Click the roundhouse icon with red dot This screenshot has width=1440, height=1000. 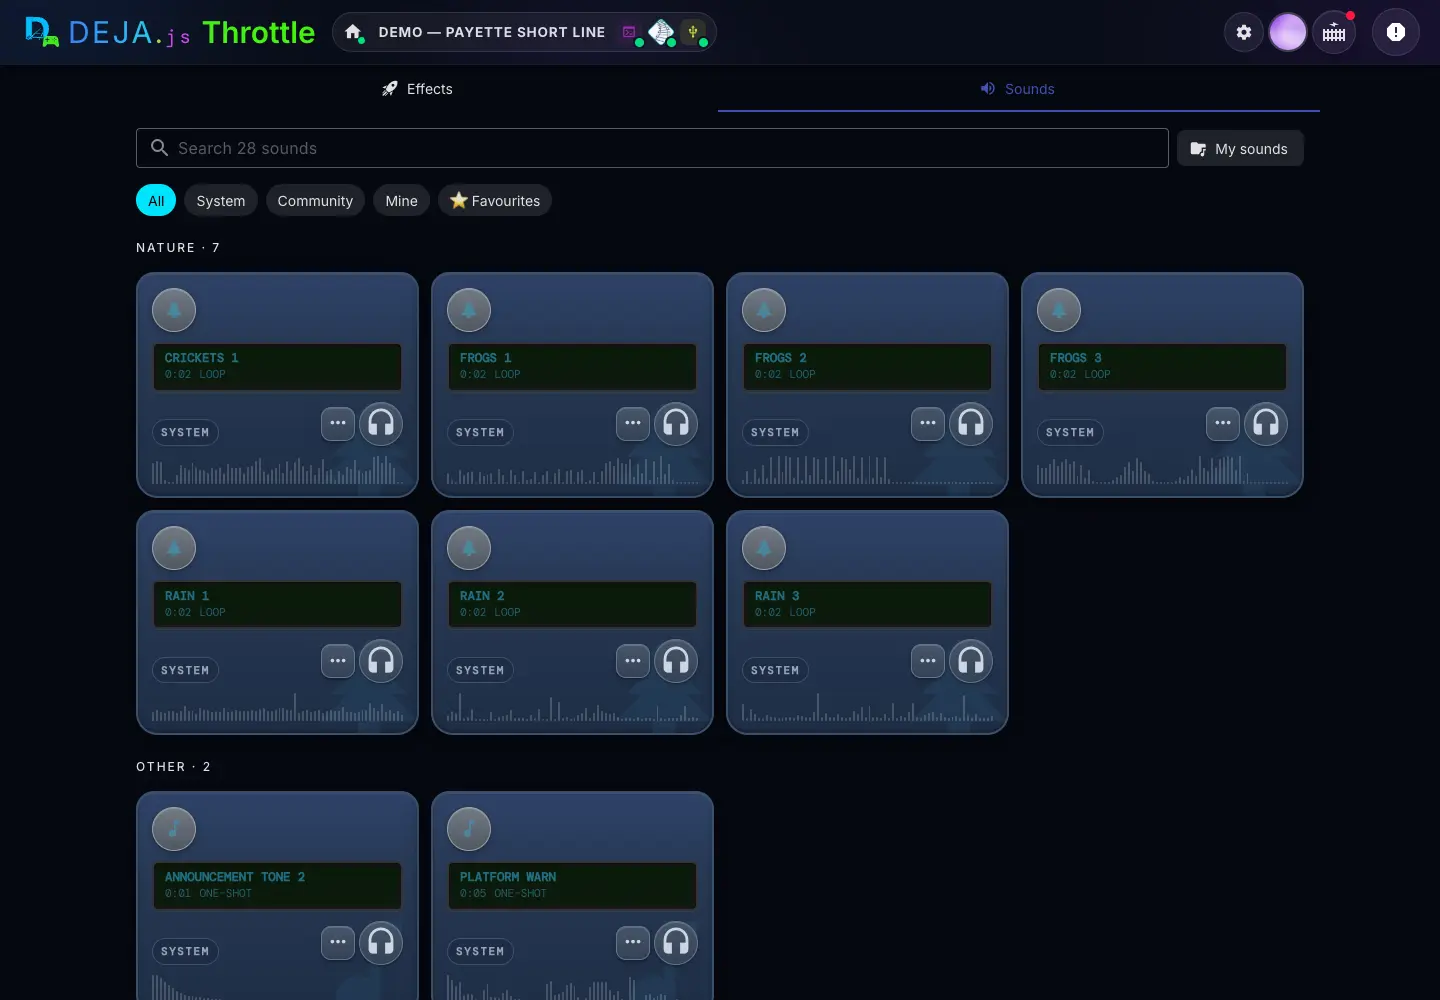pos(1334,32)
